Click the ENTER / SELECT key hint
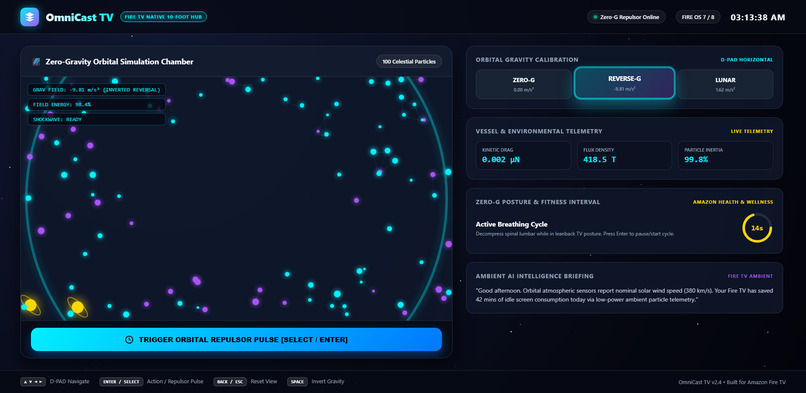This screenshot has height=393, width=806. [121, 382]
